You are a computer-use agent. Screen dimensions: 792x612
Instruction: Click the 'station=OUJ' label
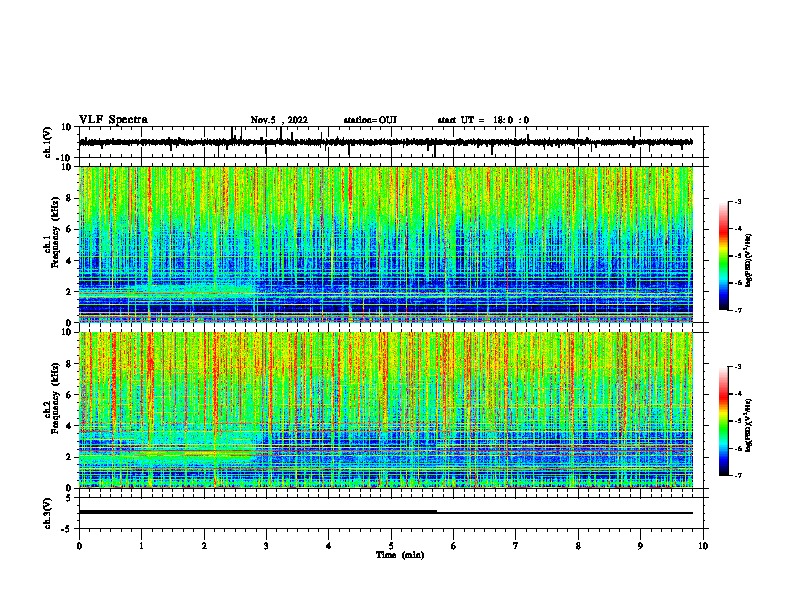click(x=370, y=120)
